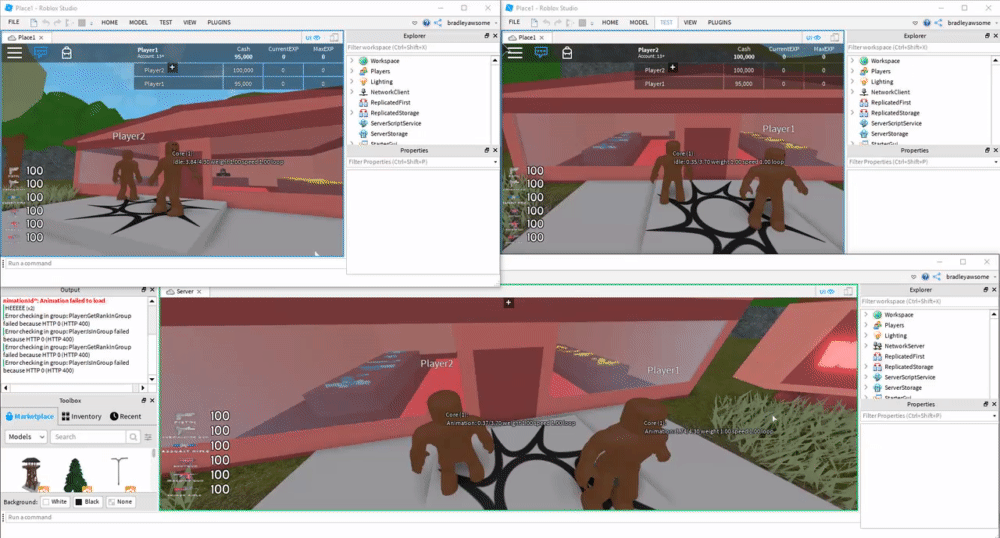1000x538 pixels.
Task: Click the Output panel scroll-down arrow
Action: pyautogui.click(x=152, y=379)
